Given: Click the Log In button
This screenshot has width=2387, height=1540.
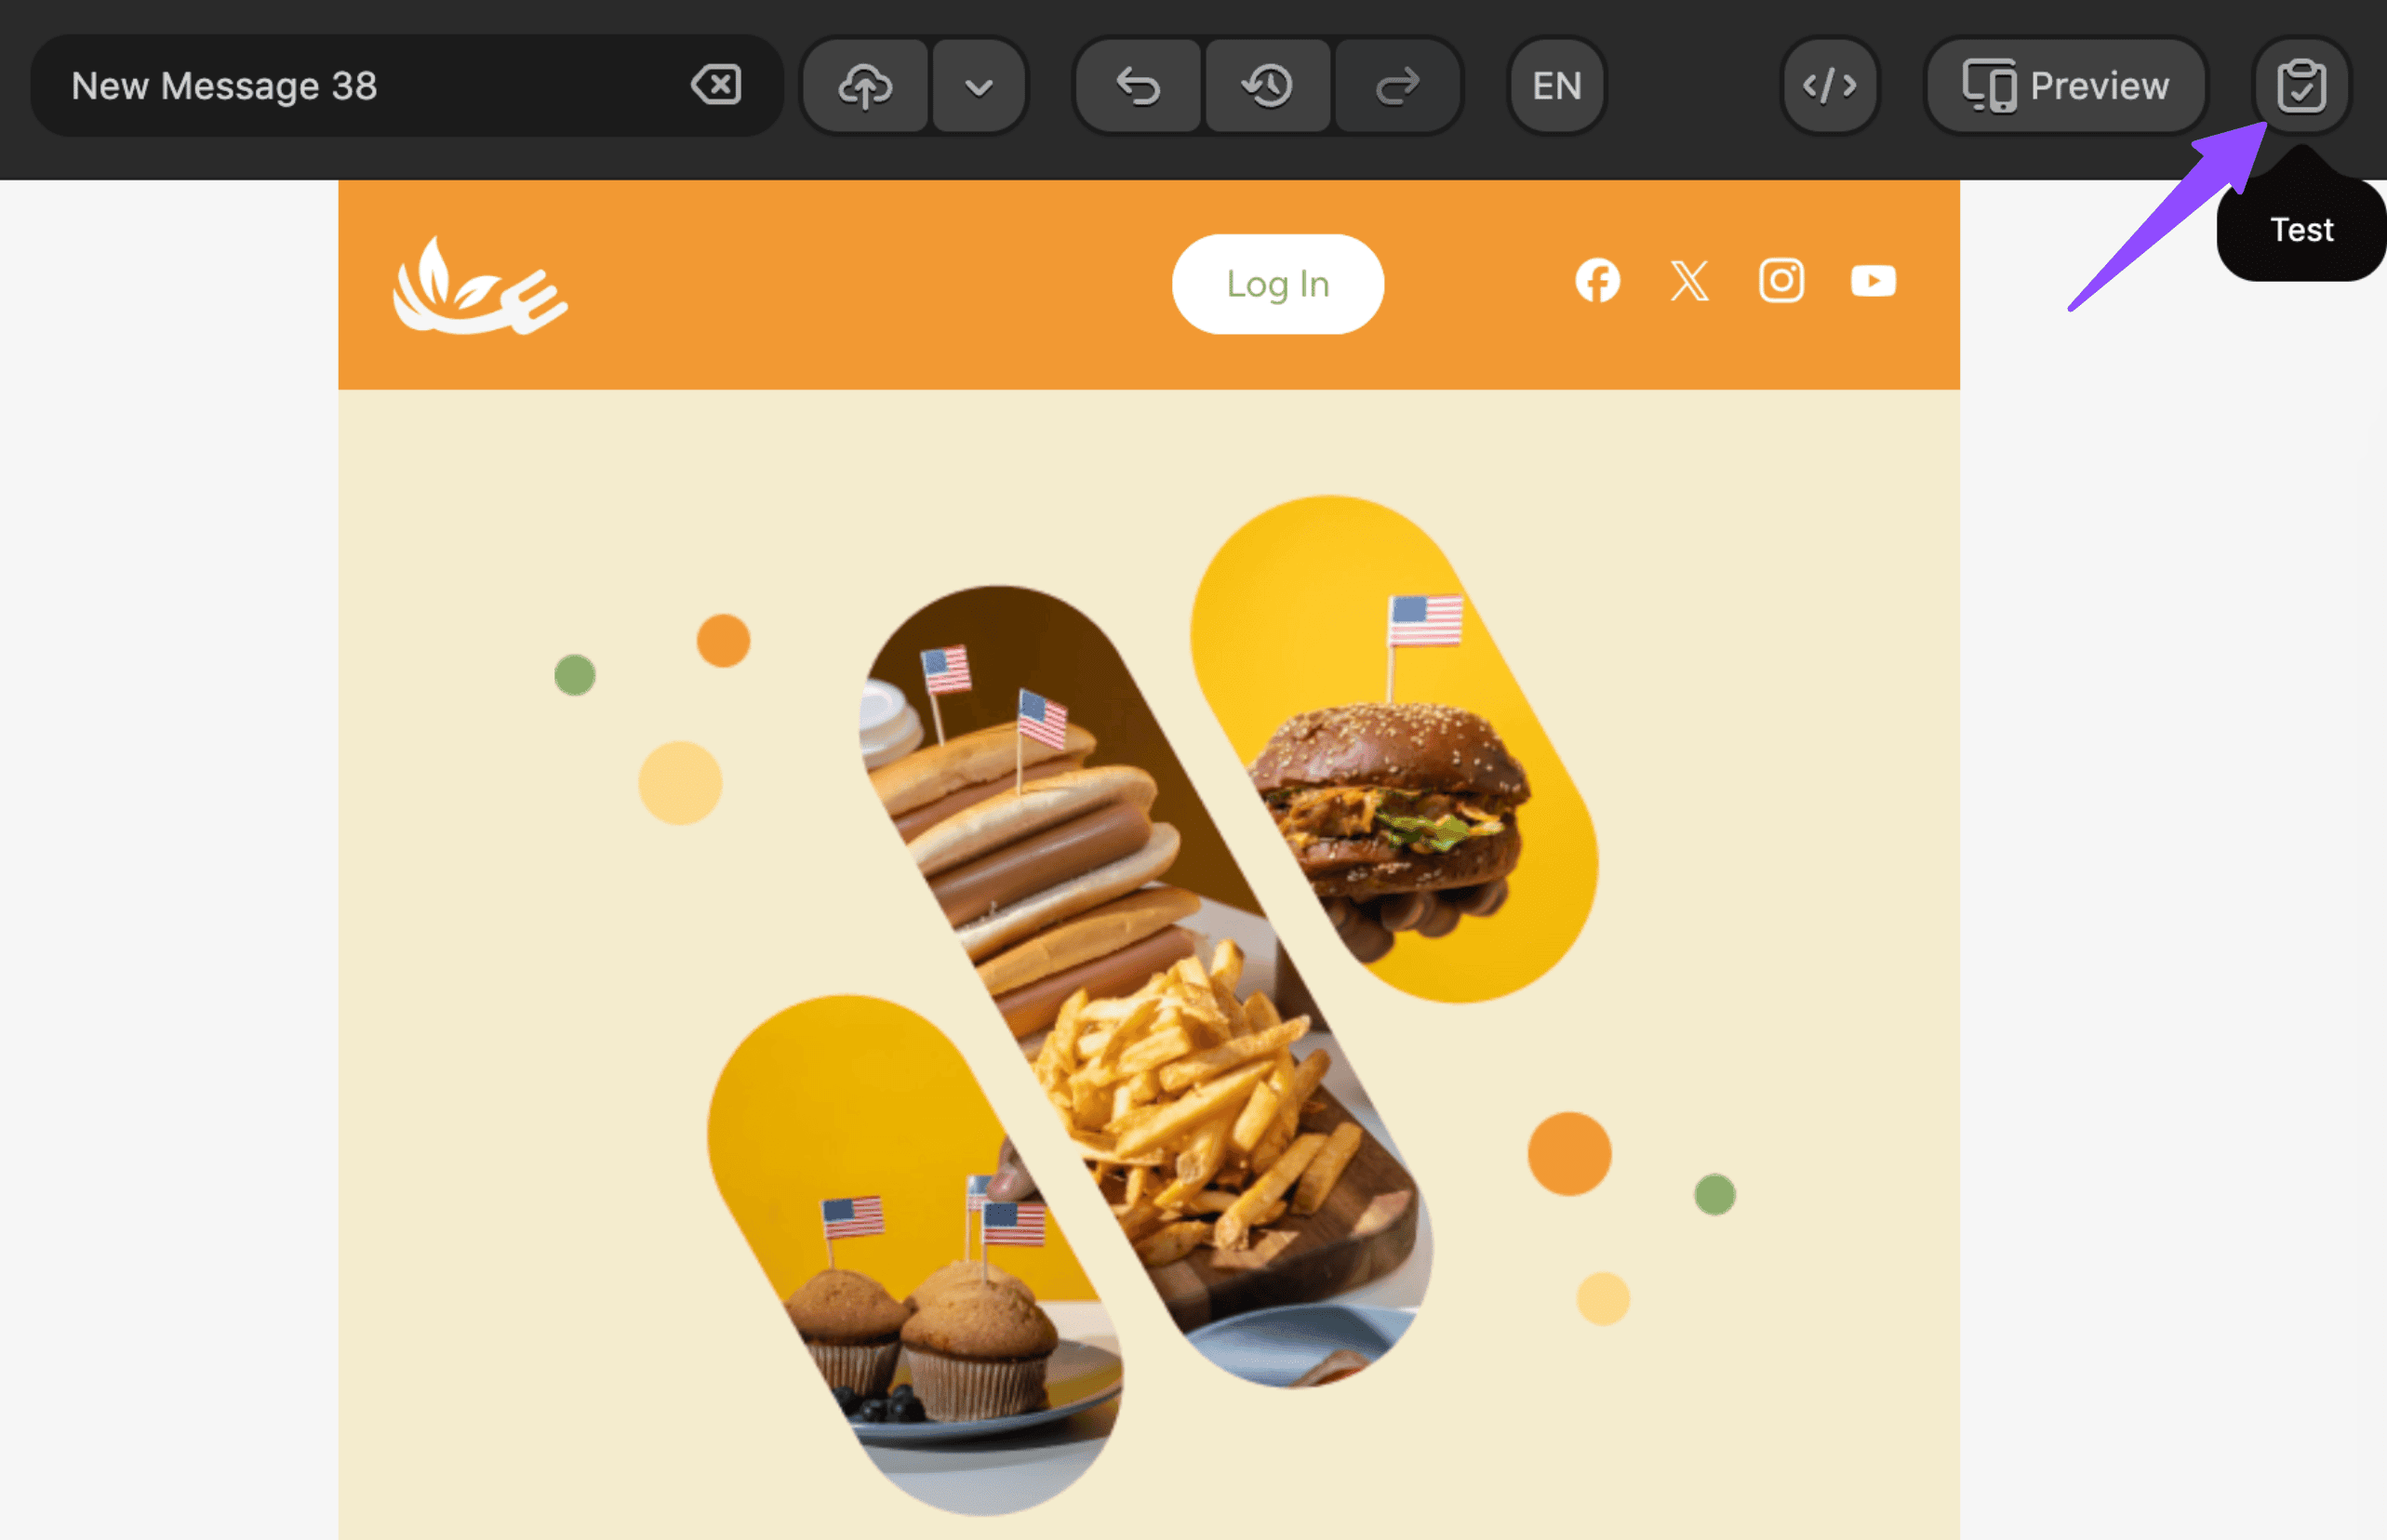Looking at the screenshot, I should click(x=1278, y=284).
